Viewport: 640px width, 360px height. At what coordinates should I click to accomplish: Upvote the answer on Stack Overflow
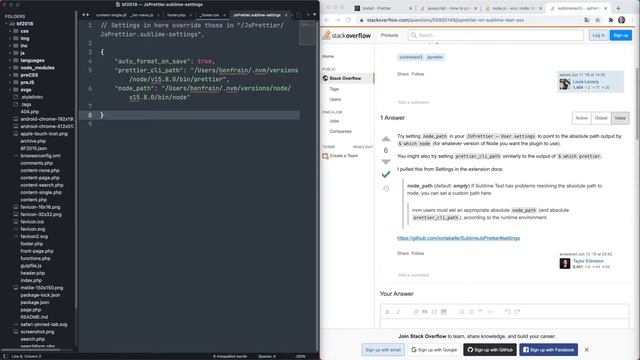click(386, 139)
